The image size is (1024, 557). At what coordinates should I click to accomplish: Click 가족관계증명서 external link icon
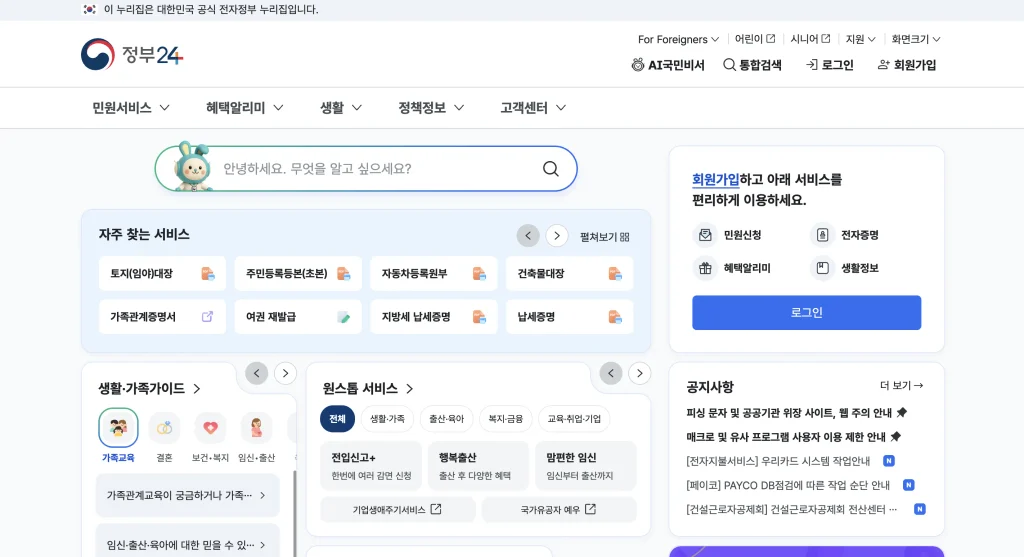207,317
